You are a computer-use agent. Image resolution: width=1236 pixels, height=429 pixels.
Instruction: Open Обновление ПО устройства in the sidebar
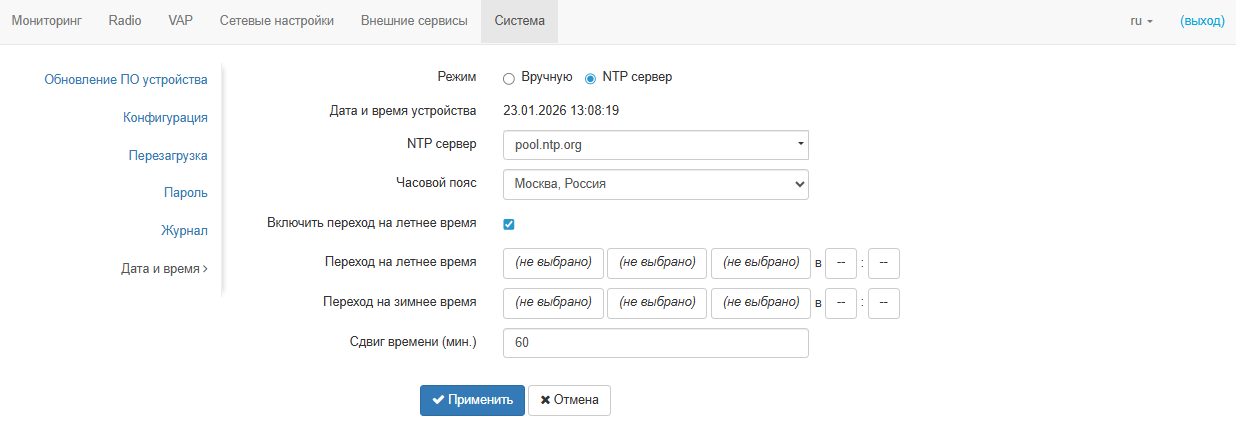point(126,80)
